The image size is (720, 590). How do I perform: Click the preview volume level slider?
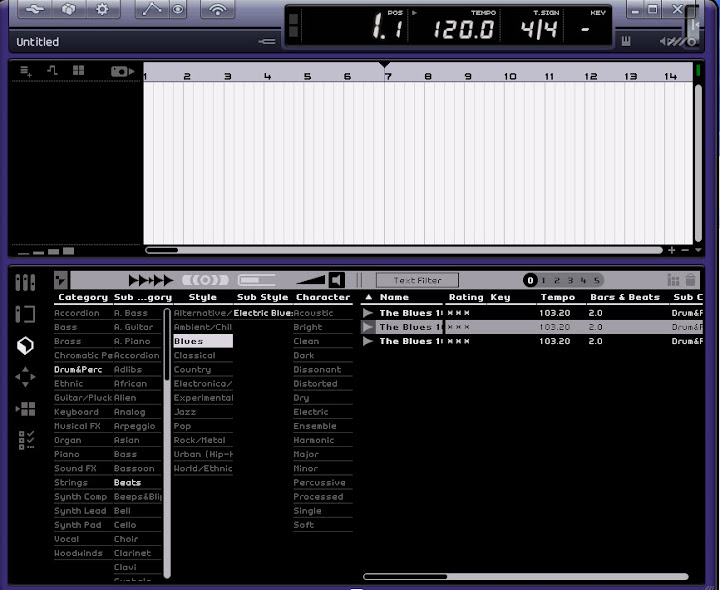tap(311, 281)
